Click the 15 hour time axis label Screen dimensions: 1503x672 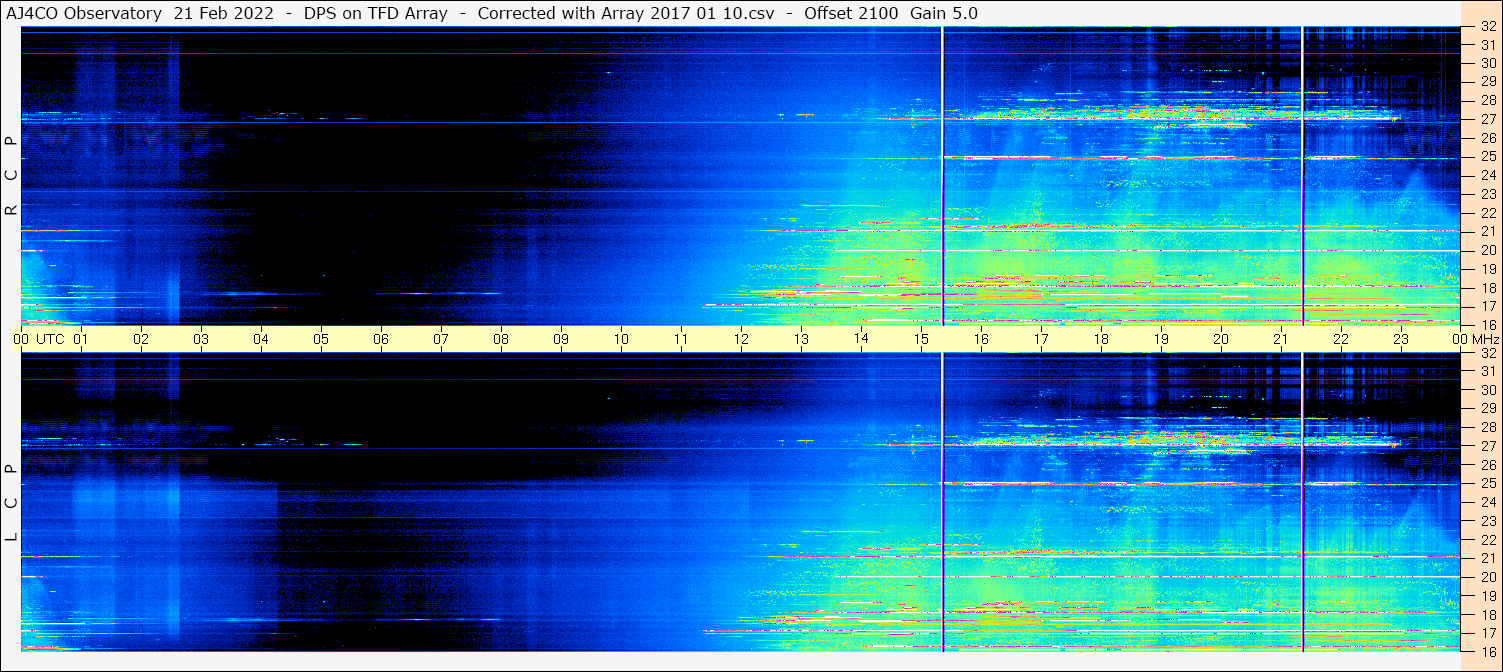click(921, 339)
